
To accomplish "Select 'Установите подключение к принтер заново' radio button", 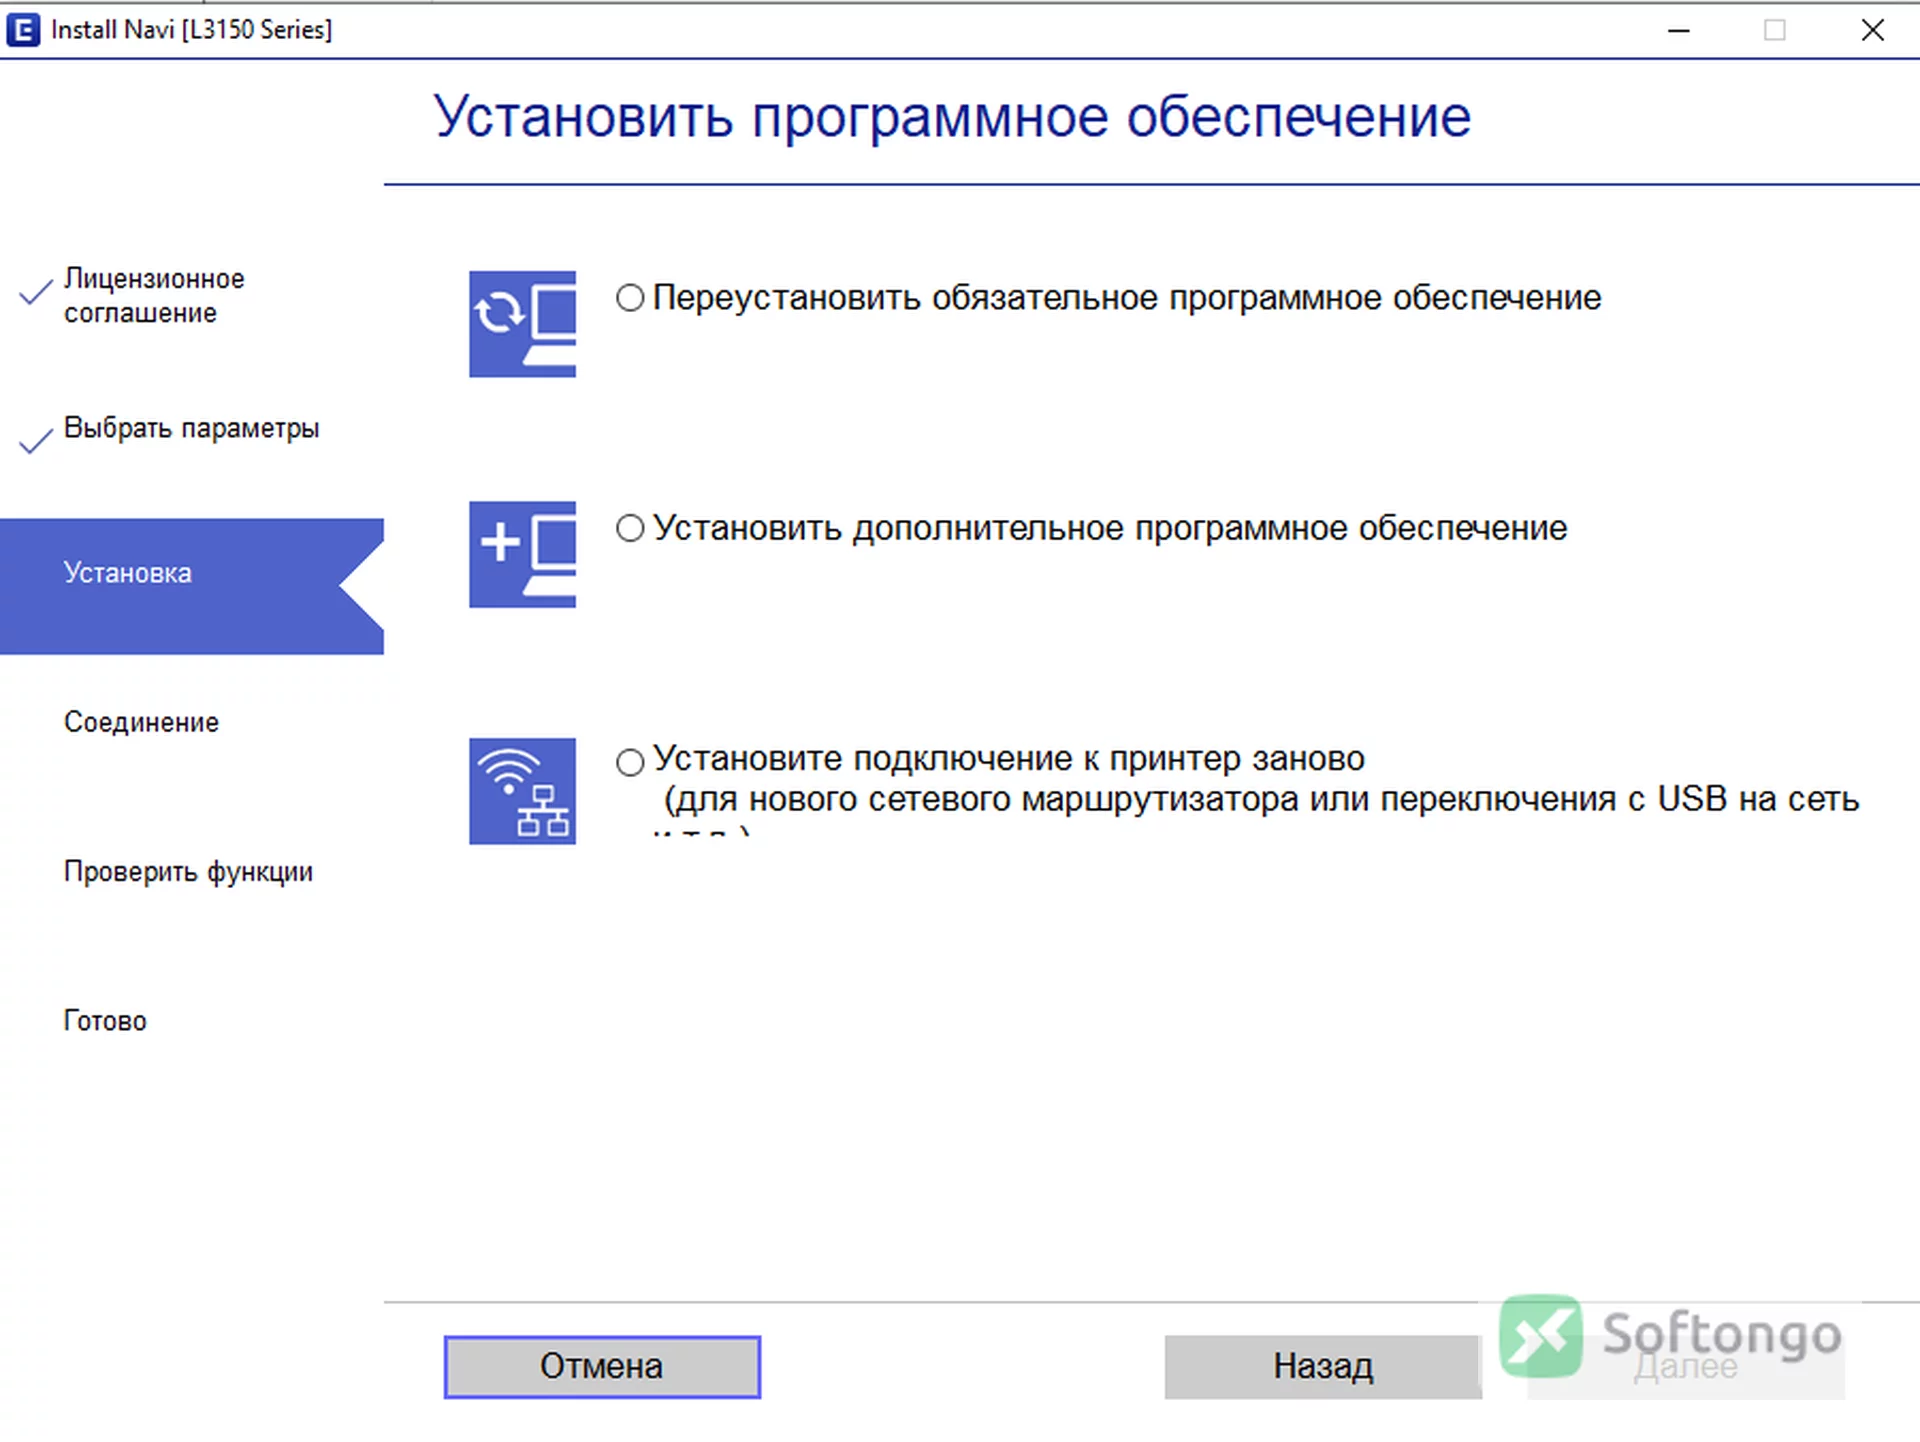I will click(630, 762).
